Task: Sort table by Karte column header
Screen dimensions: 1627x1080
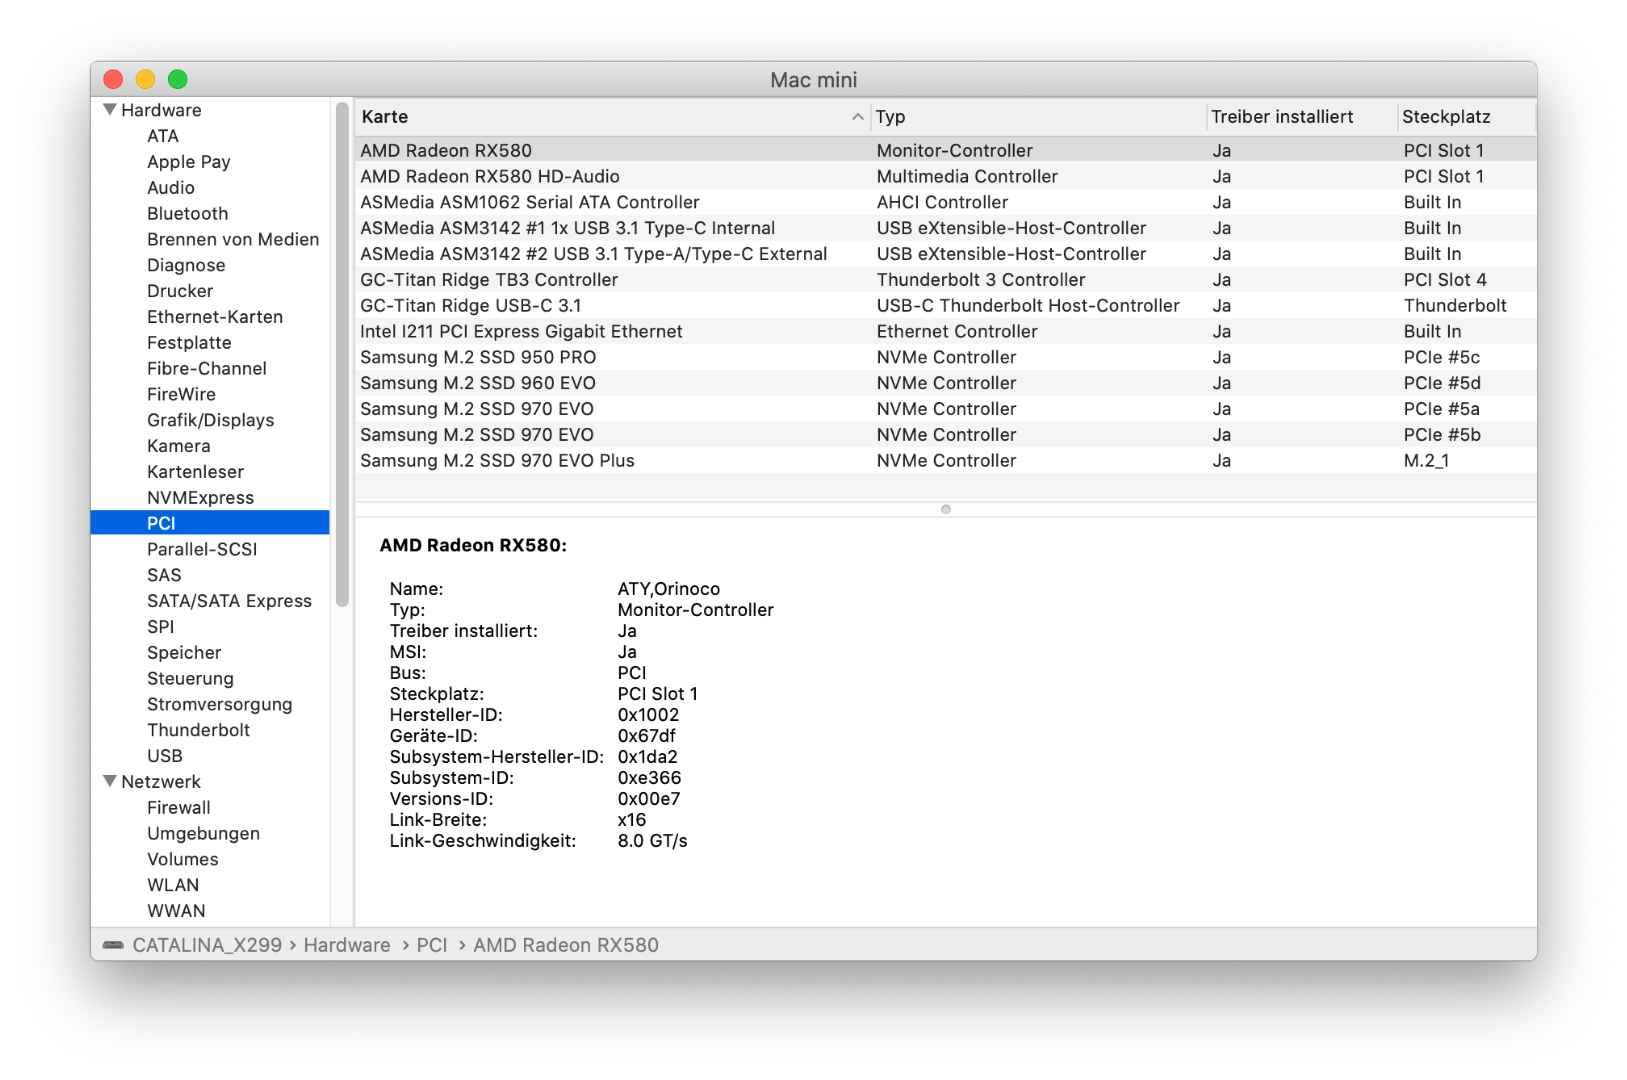Action: tap(612, 117)
